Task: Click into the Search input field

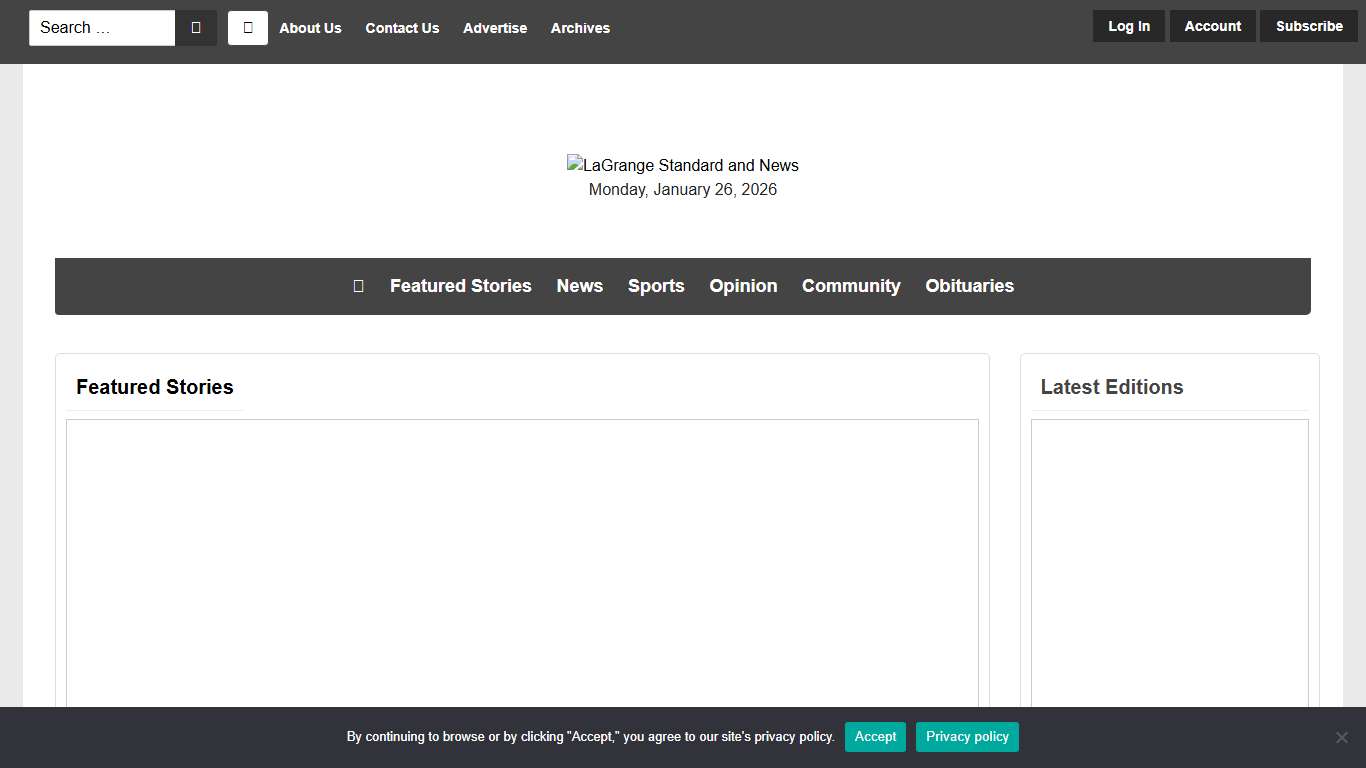Action: coord(102,28)
